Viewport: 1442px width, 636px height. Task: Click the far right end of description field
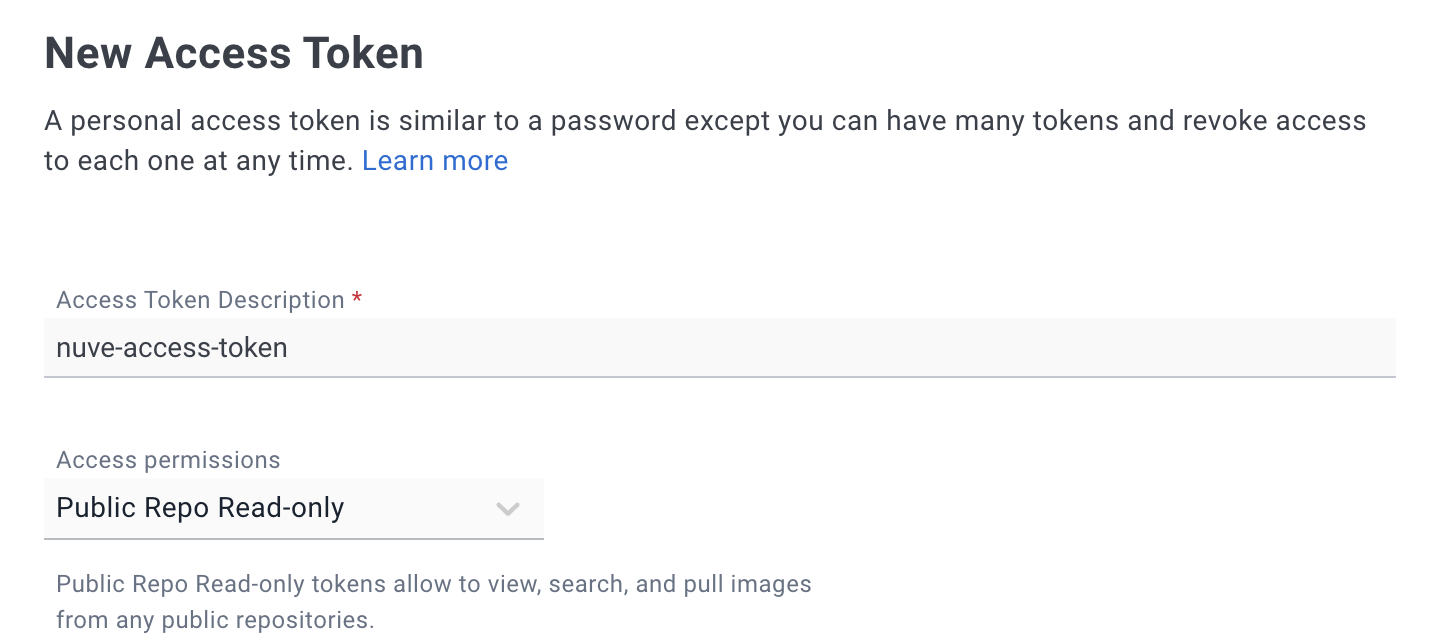(1380, 348)
